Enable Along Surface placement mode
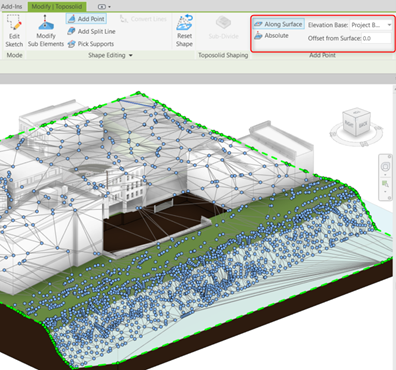 click(278, 24)
